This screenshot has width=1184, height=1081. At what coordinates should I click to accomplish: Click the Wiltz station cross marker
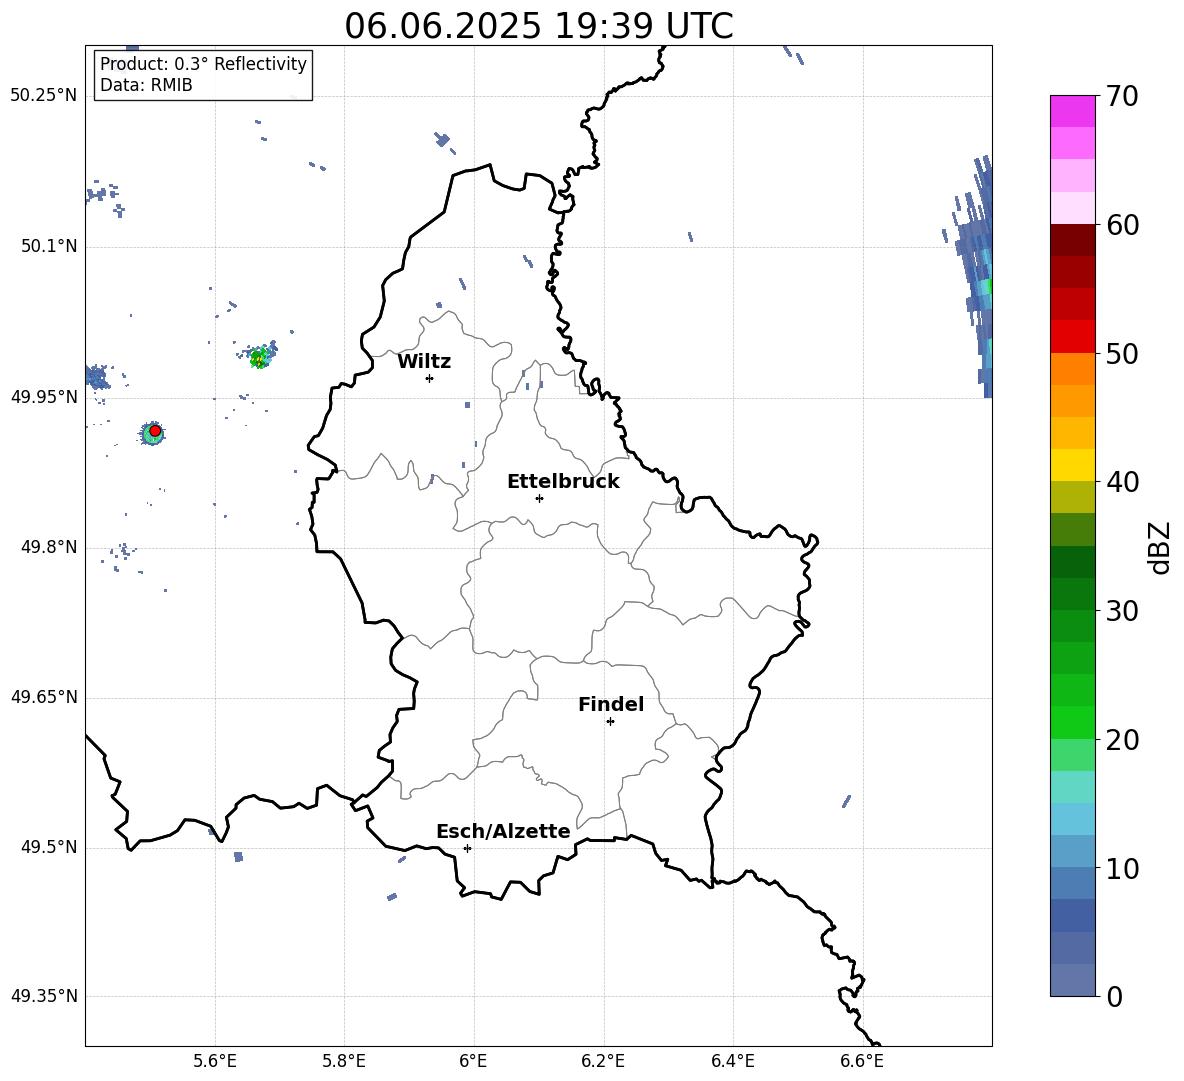[x=429, y=378]
